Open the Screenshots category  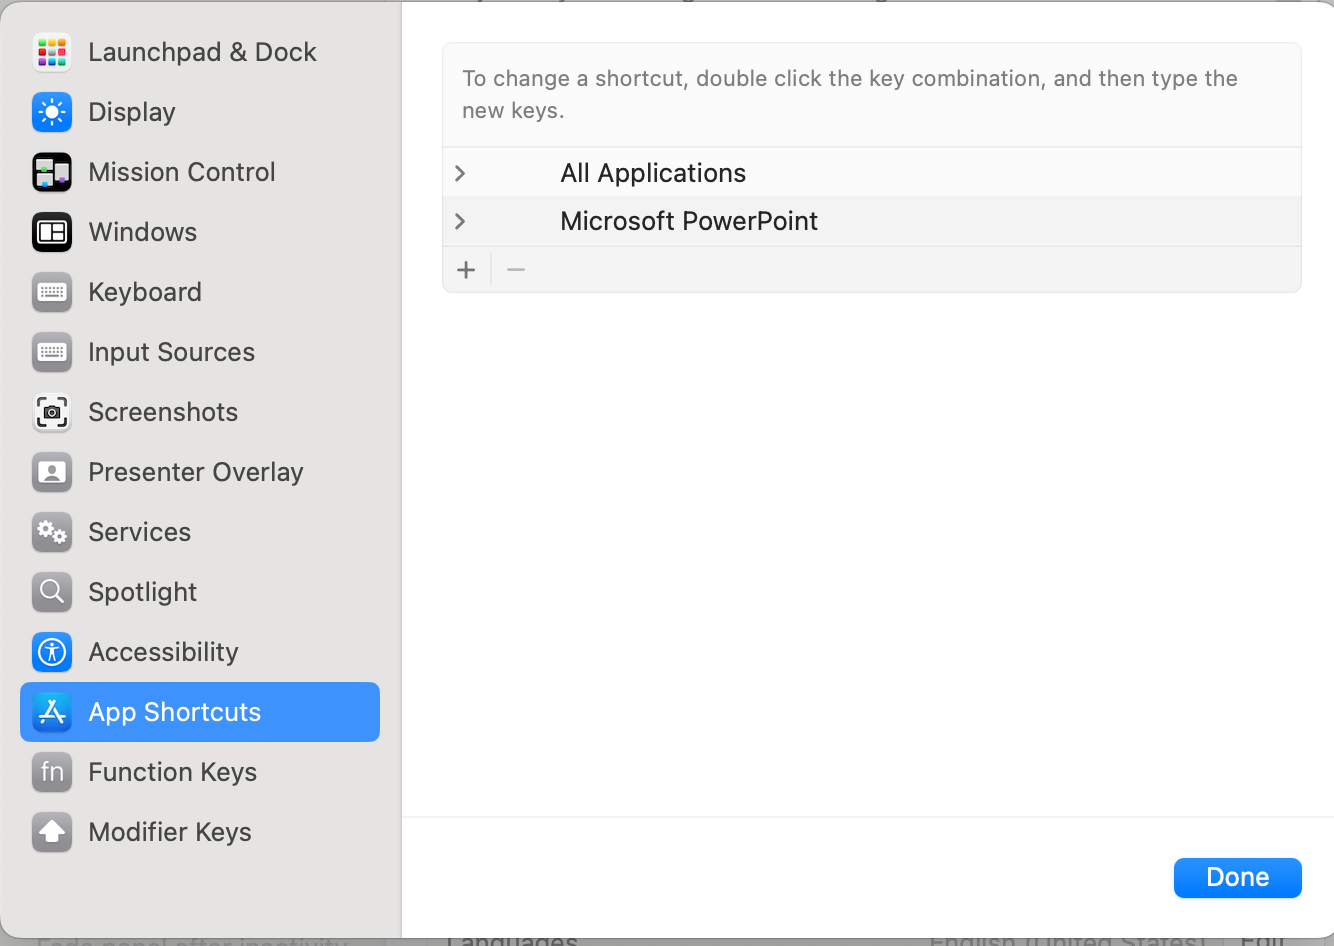(200, 412)
